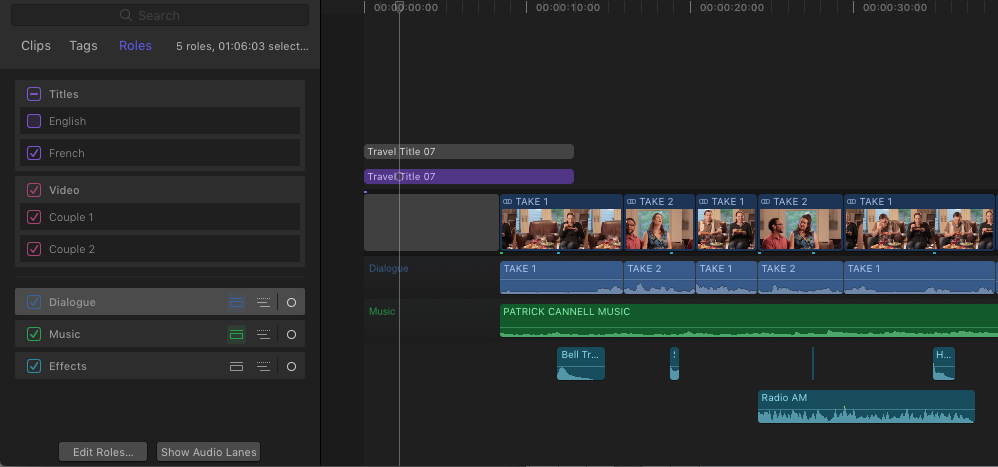Show subrole lanes for Music
The height and width of the screenshot is (467, 998).
click(263, 334)
